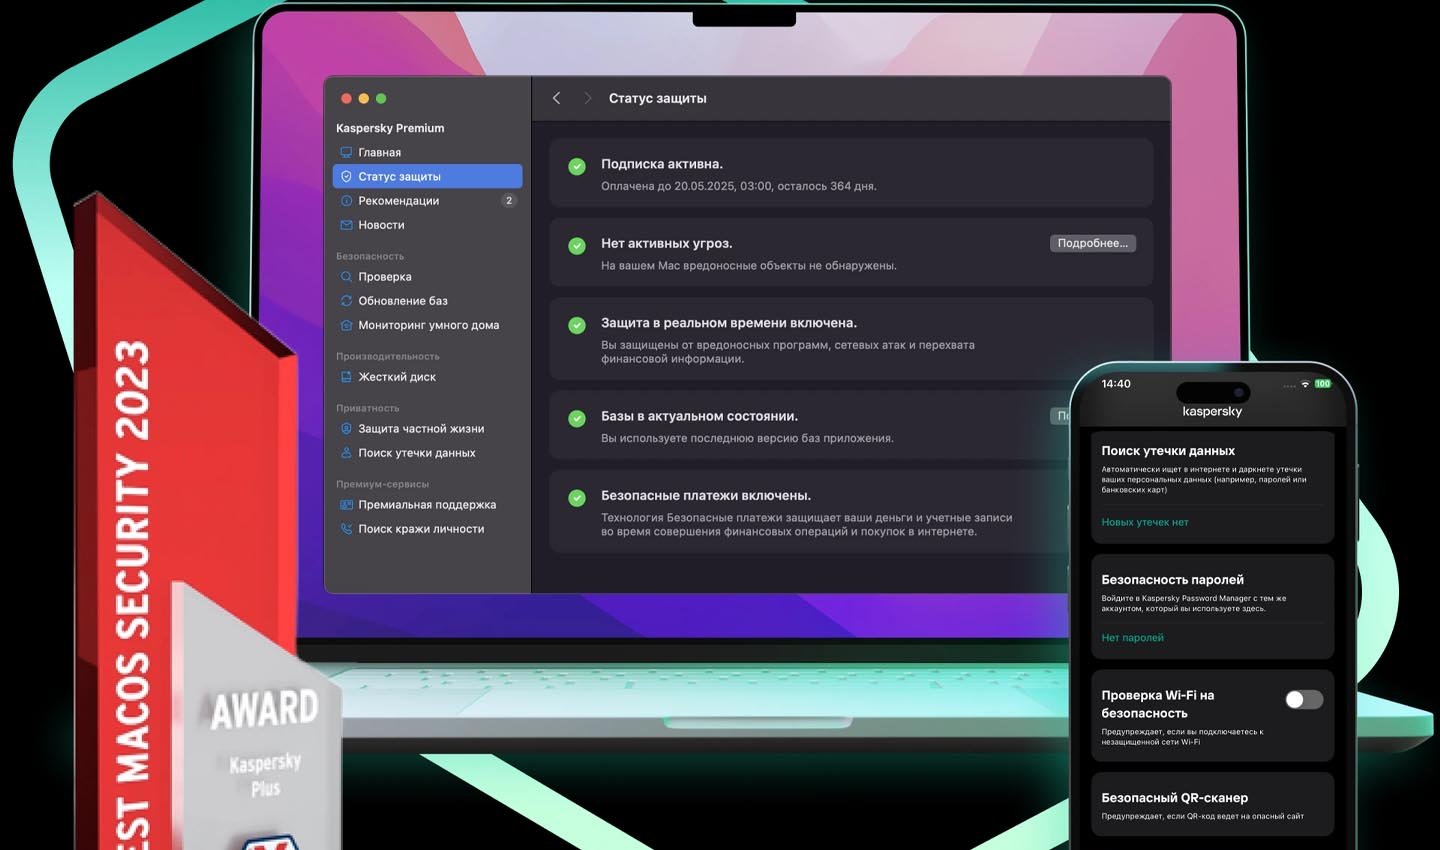Open Главная in the sidebar

[427, 153]
